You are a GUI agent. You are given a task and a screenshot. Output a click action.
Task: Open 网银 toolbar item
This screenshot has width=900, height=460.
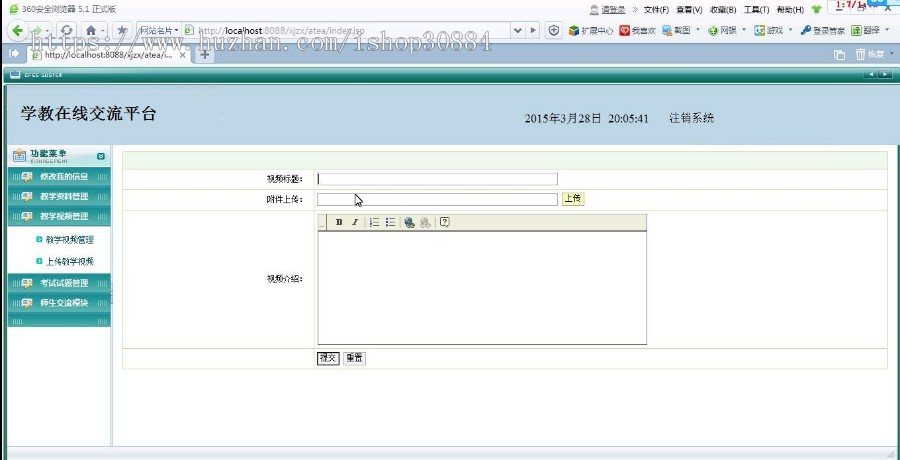click(x=722, y=30)
